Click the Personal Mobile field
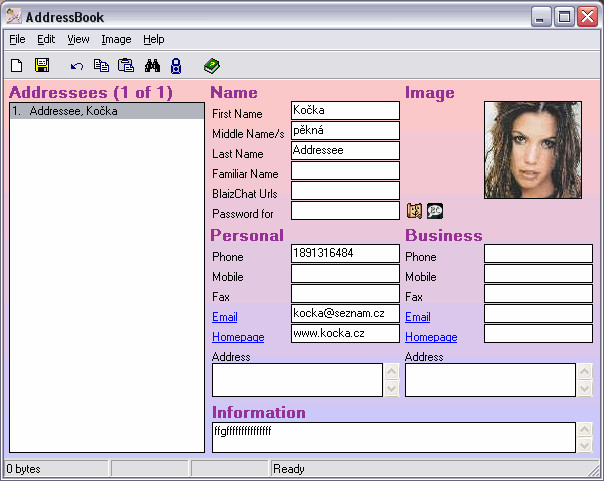 (x=345, y=273)
